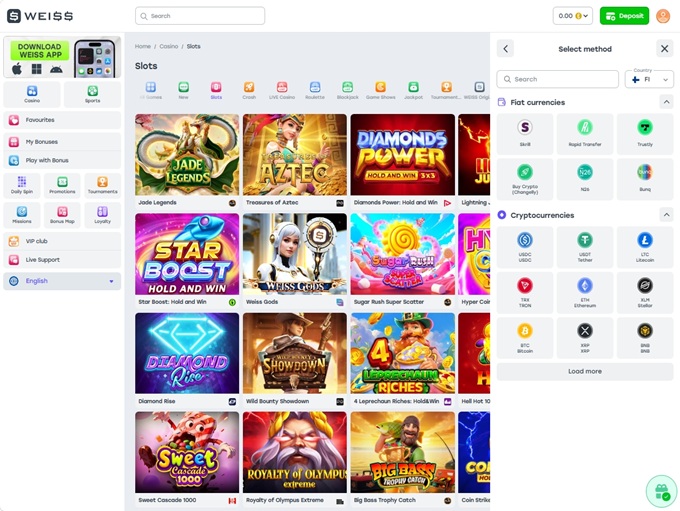Close the Select method panel
Screen dimensions: 680x511
point(664,49)
